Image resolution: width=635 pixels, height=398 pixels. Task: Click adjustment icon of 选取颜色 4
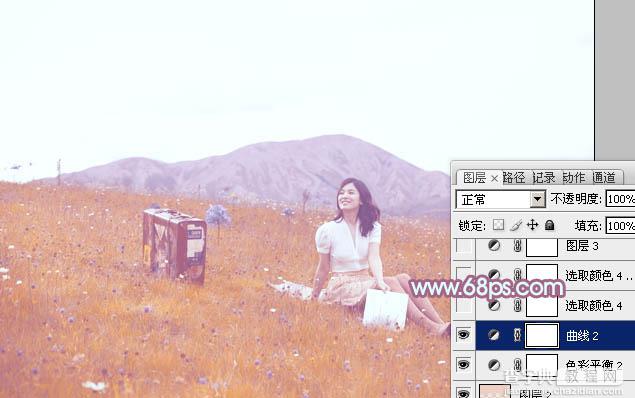[x=494, y=305]
